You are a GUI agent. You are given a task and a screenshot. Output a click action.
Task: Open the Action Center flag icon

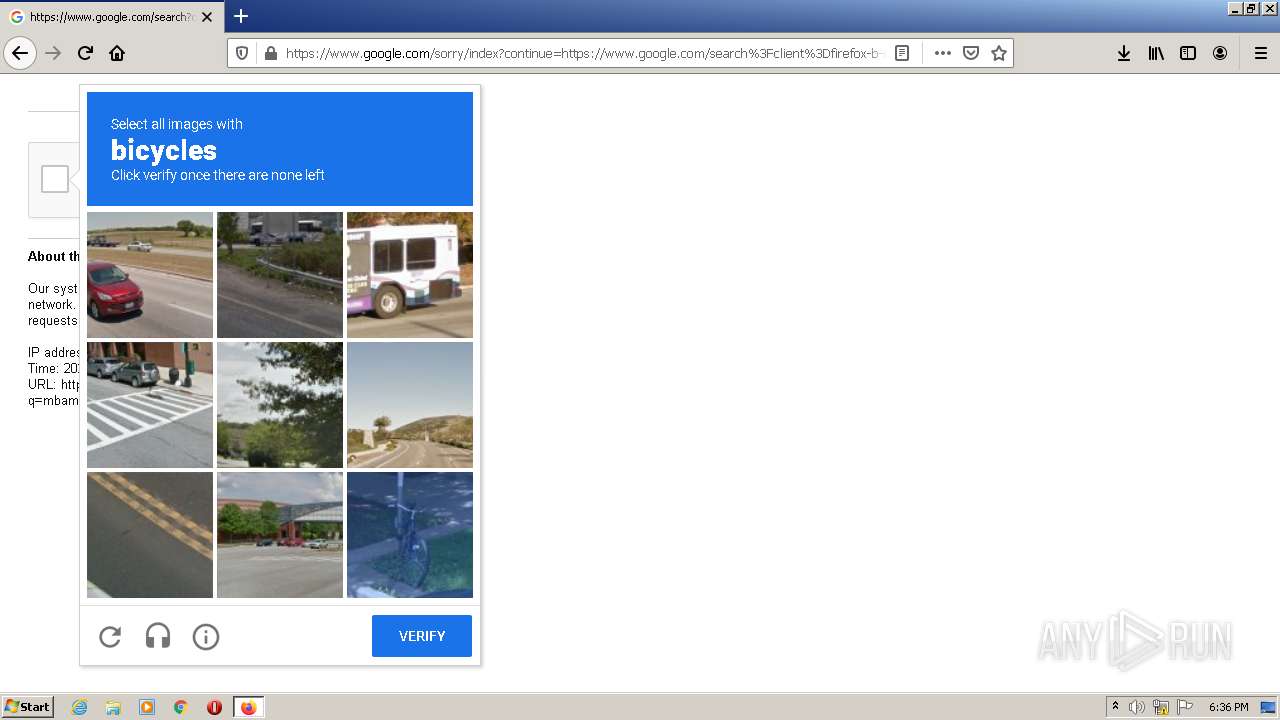click(1185, 707)
